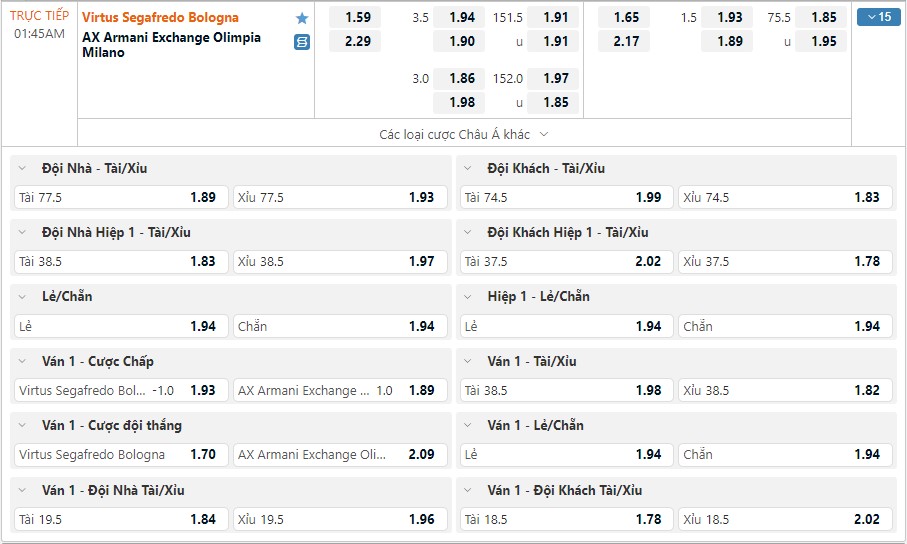Viewport: 907px width, 544px height.
Task: Choose AX Armani Exchange 1.0 handicap at 1.89
Action: point(340,391)
